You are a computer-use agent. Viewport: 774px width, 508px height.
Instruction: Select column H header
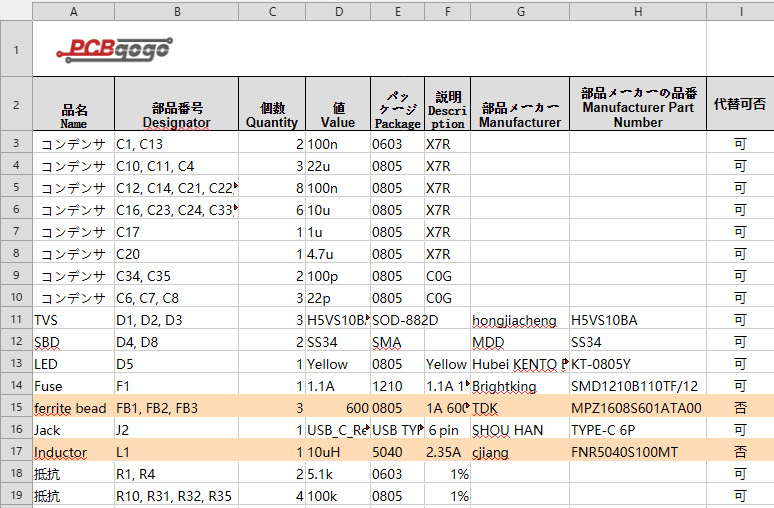(x=637, y=11)
